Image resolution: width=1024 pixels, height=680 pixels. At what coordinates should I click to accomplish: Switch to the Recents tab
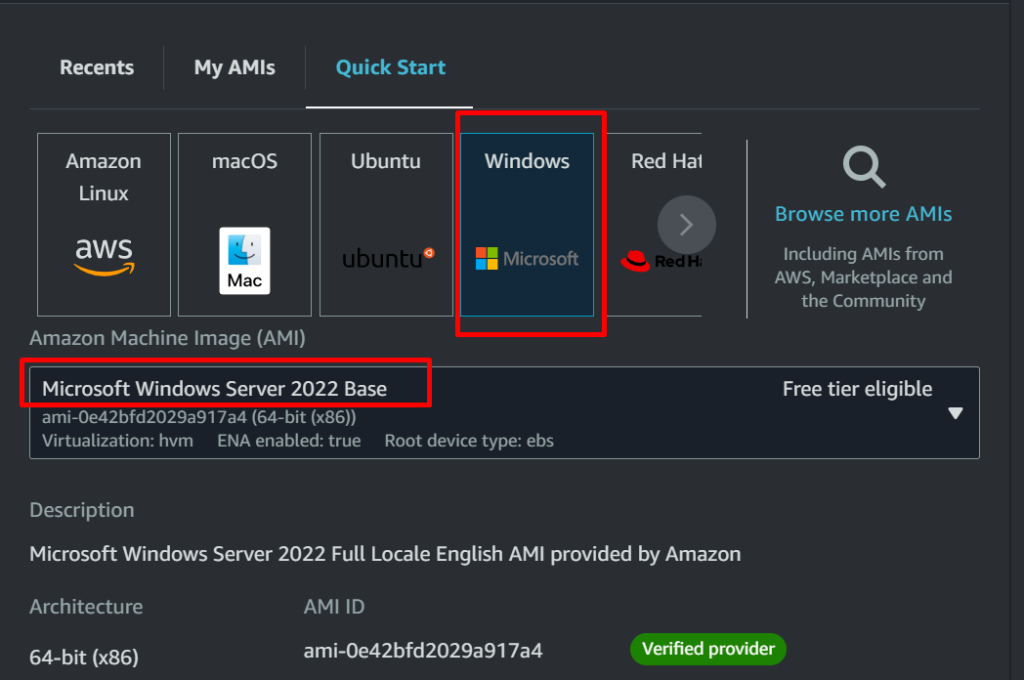click(x=96, y=67)
